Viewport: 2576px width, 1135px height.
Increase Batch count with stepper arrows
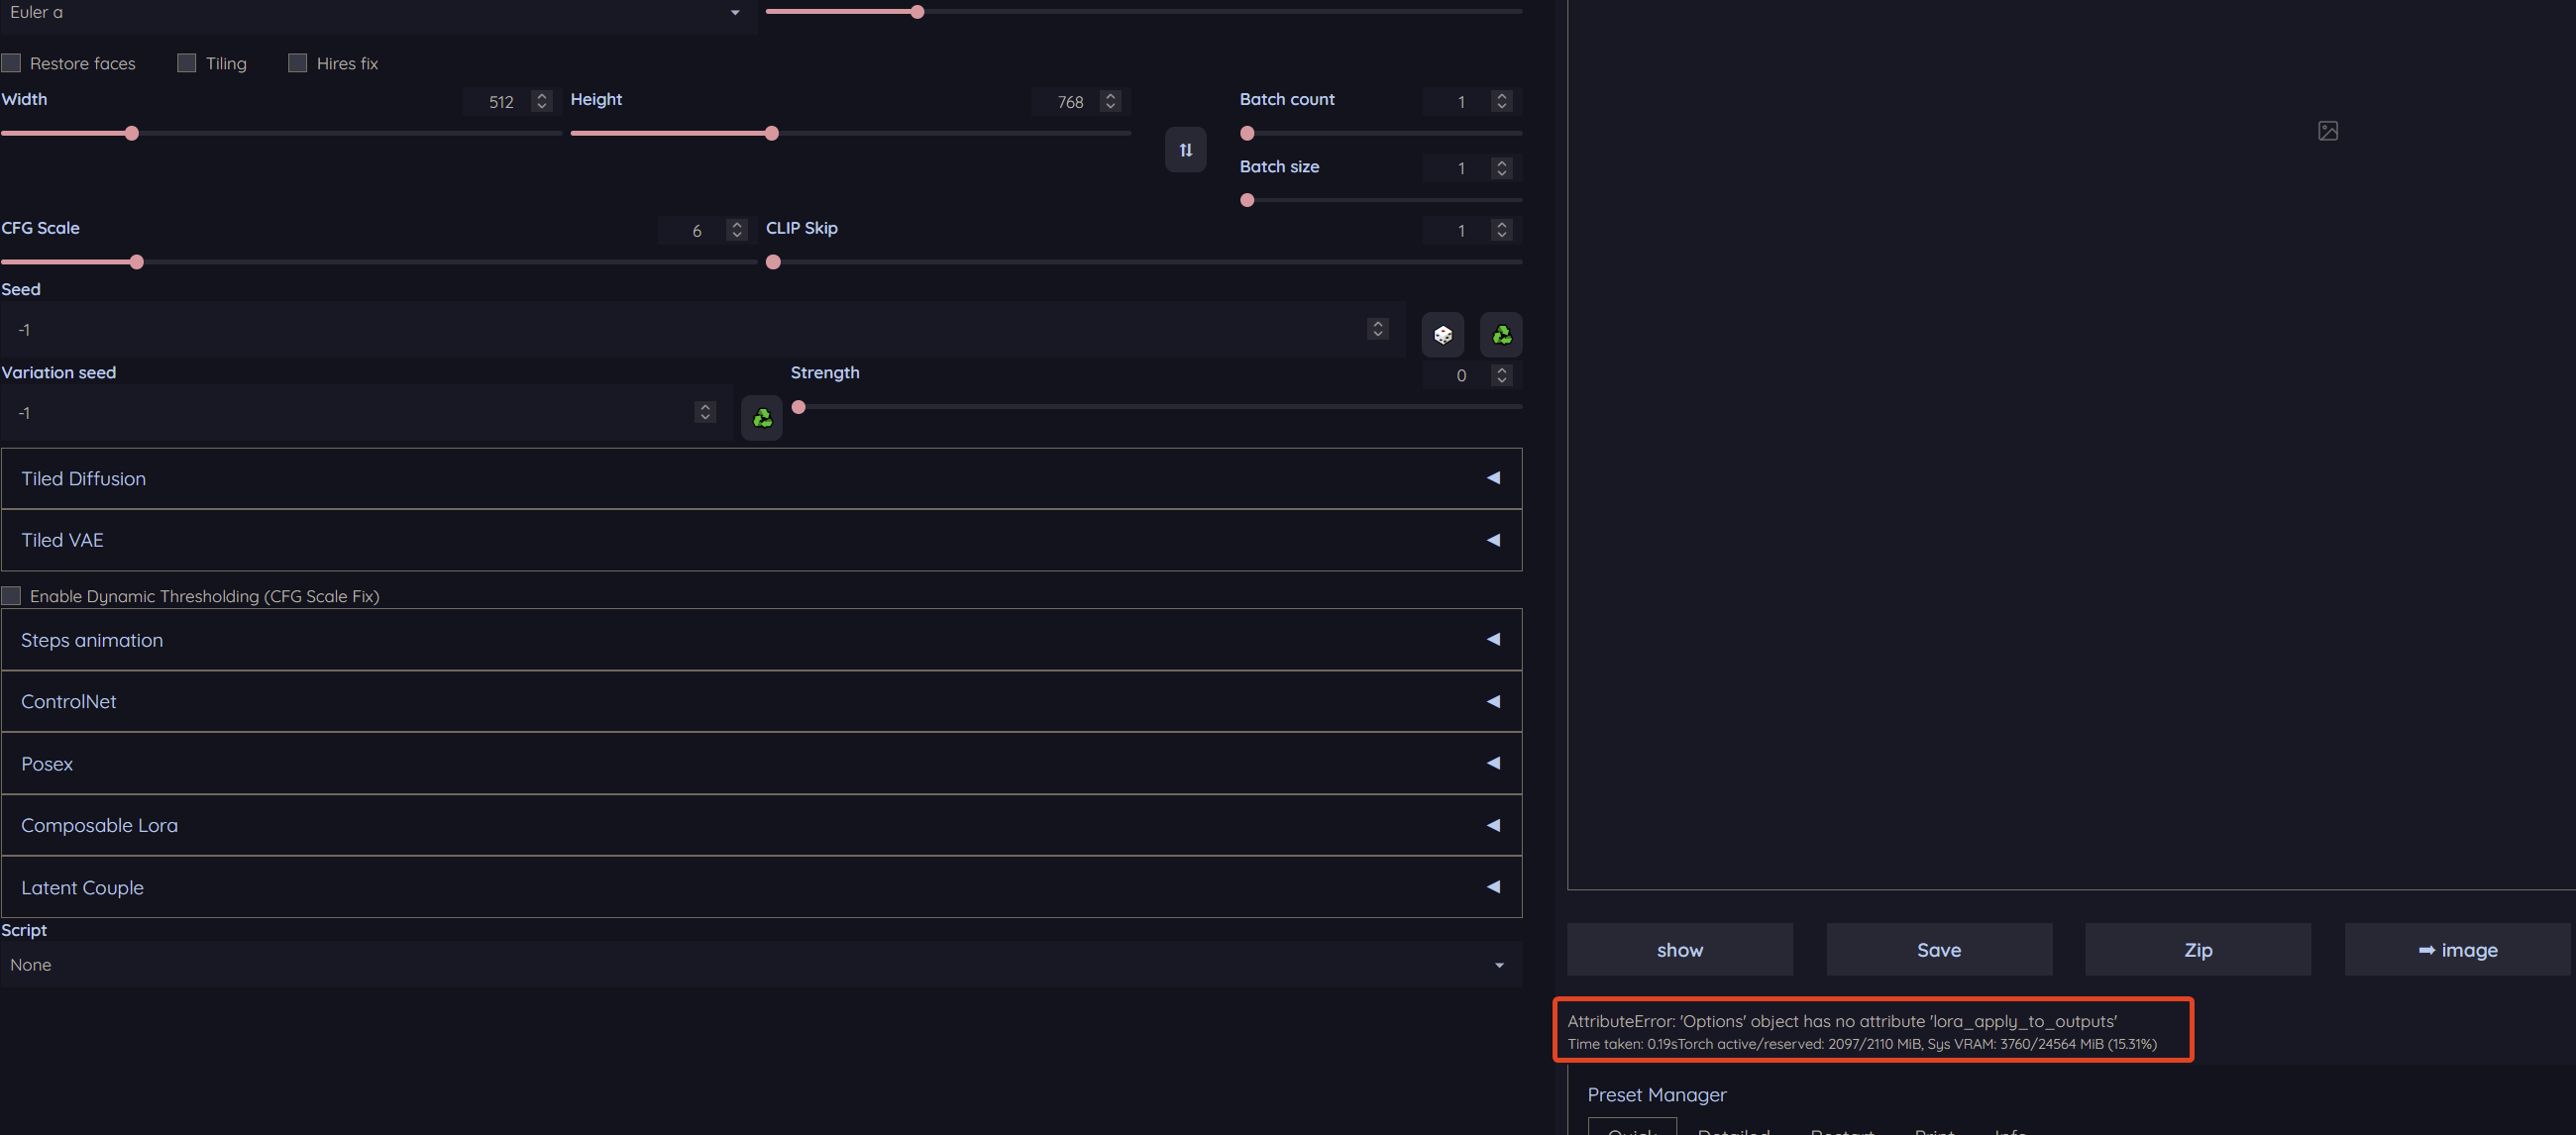pyautogui.click(x=1501, y=96)
